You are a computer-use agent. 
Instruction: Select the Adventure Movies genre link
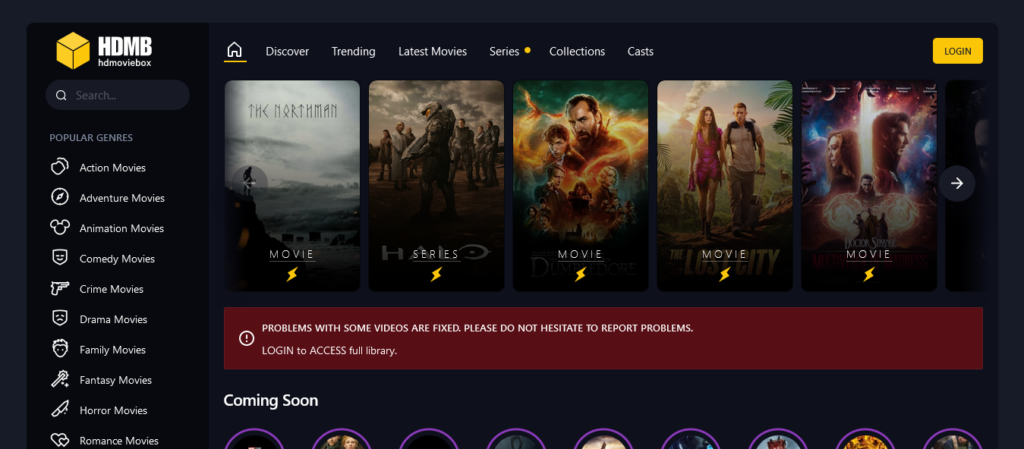[x=122, y=198]
